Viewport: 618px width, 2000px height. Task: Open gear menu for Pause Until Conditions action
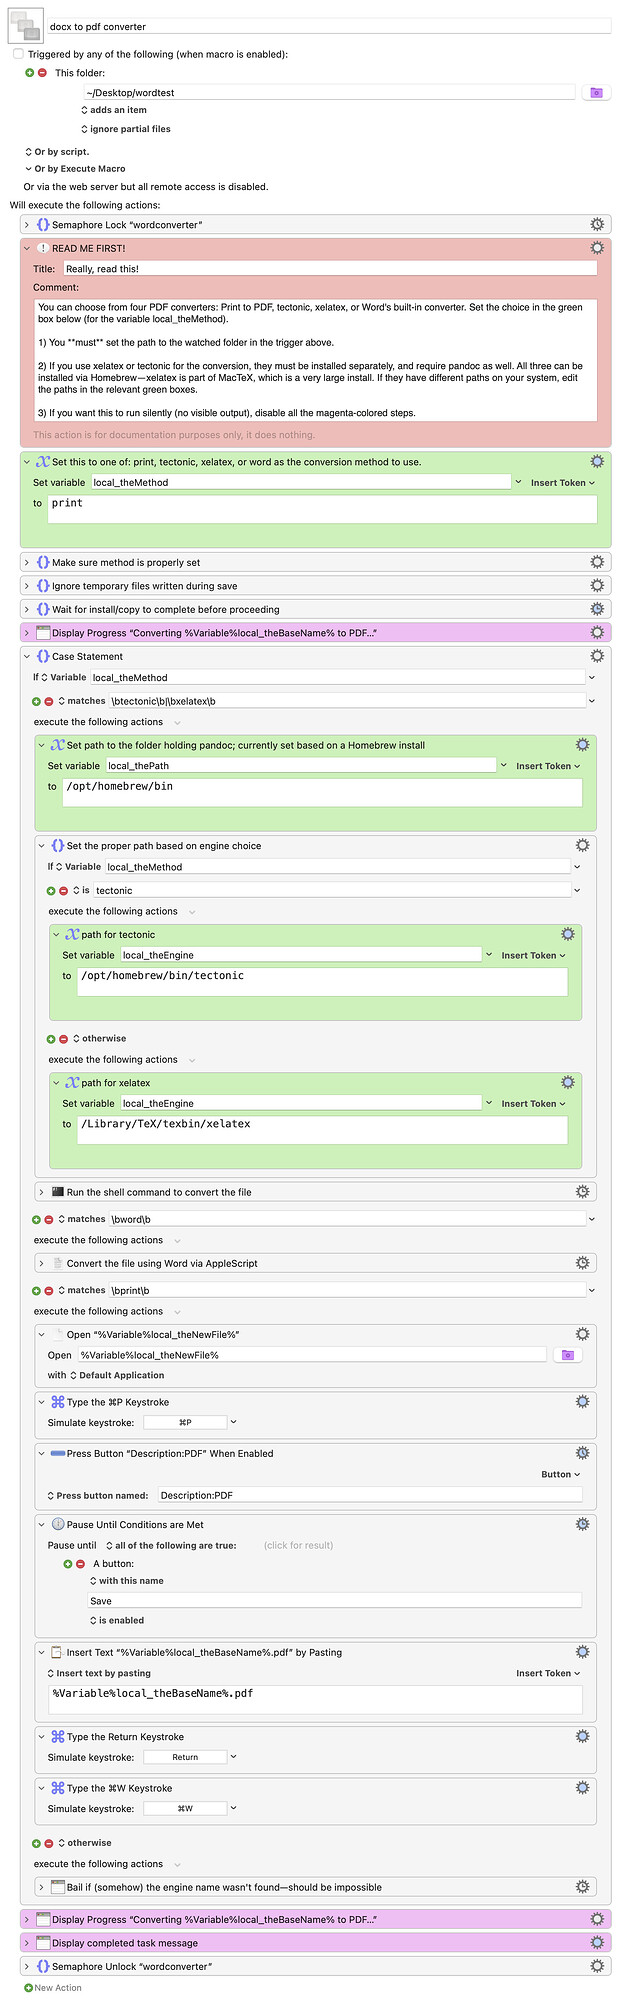582,1524
